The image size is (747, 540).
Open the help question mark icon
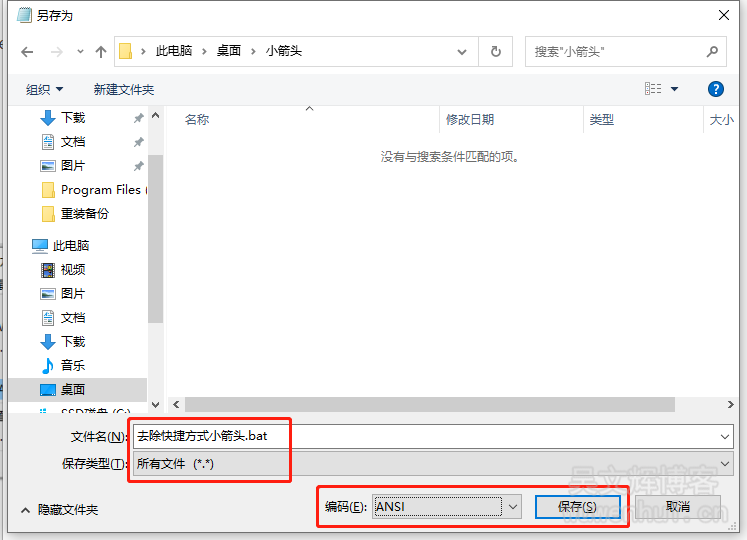(715, 89)
